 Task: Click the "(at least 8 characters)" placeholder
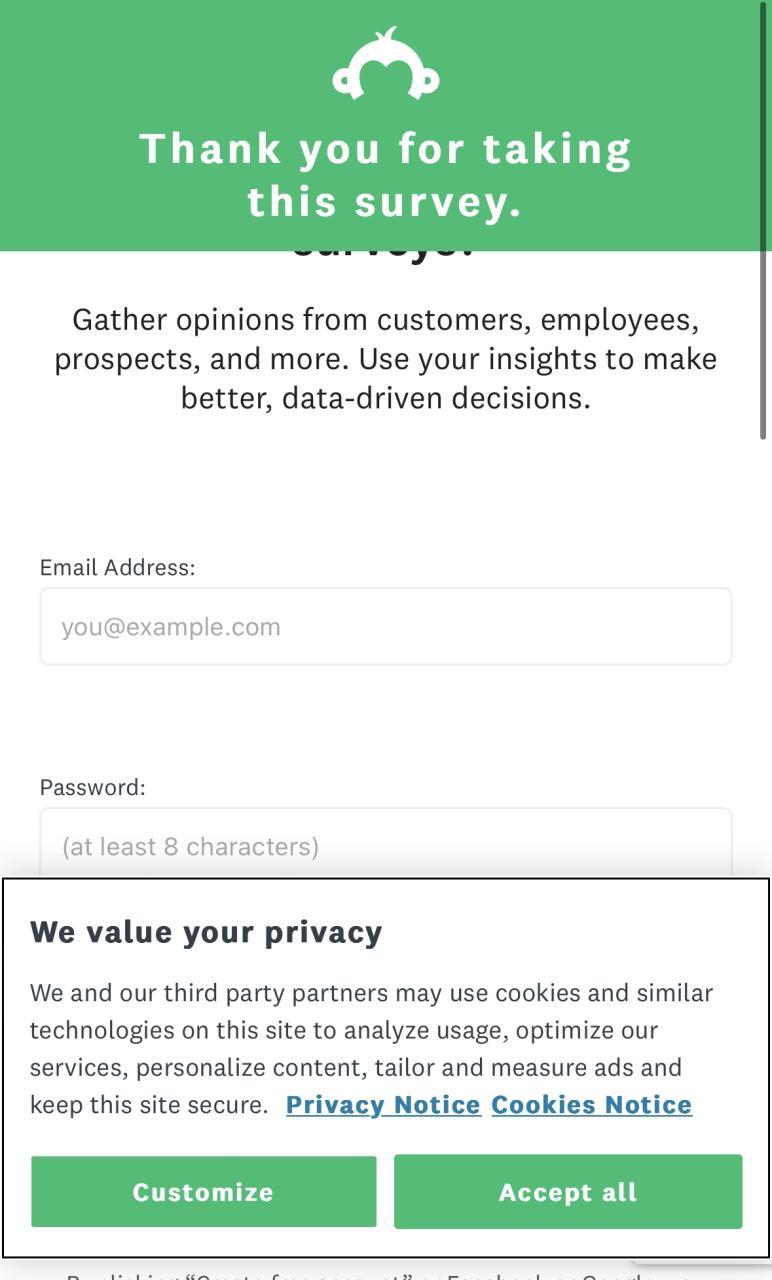190,847
